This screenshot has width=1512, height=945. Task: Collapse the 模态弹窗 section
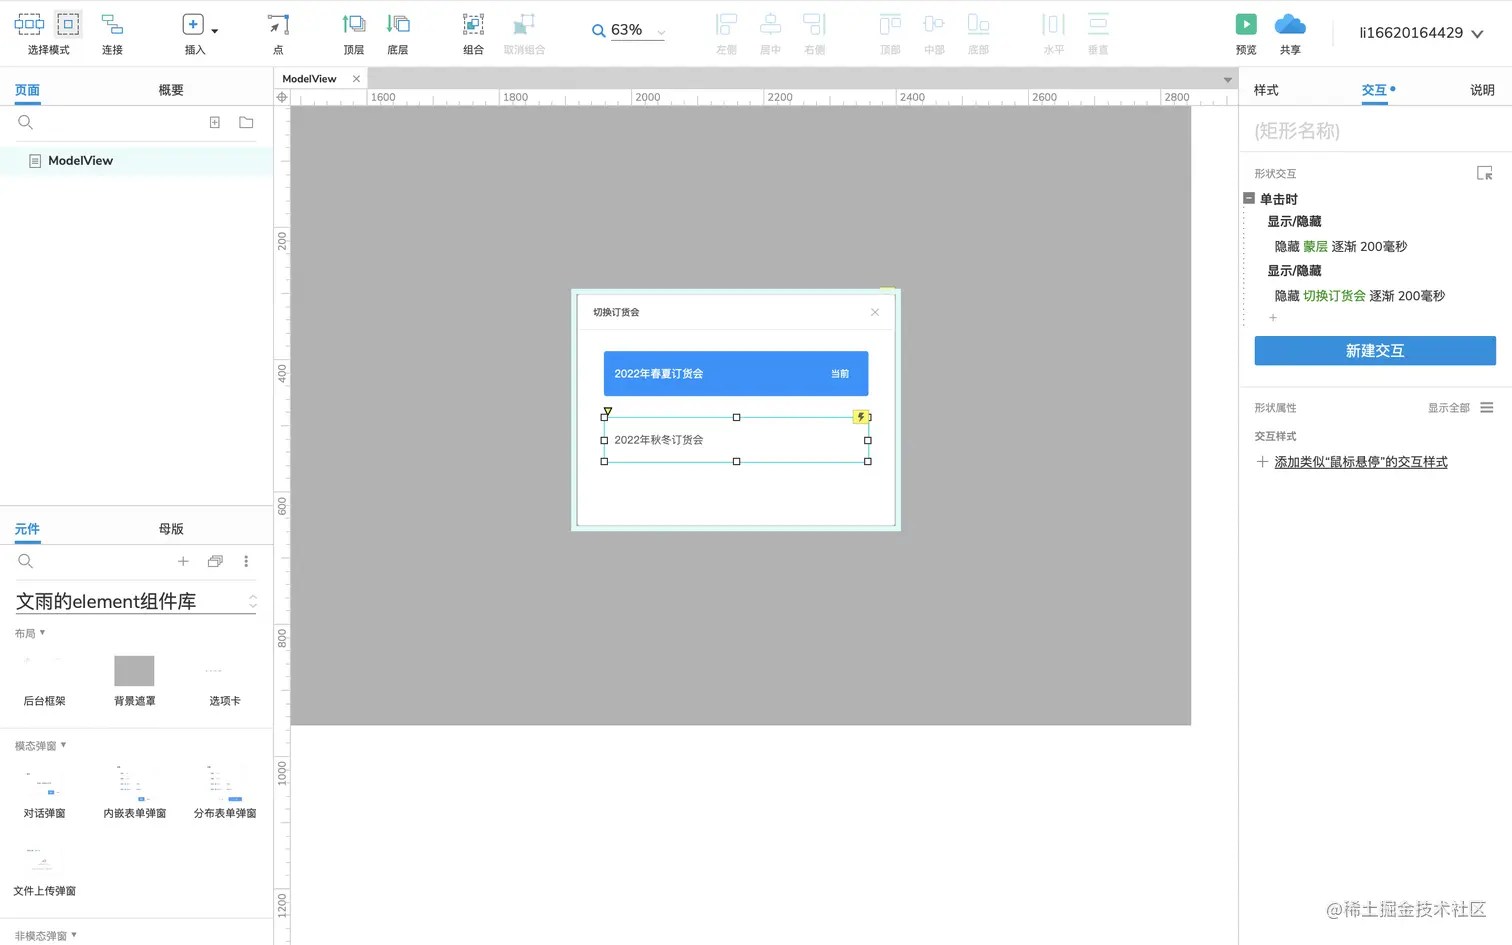click(x=40, y=746)
